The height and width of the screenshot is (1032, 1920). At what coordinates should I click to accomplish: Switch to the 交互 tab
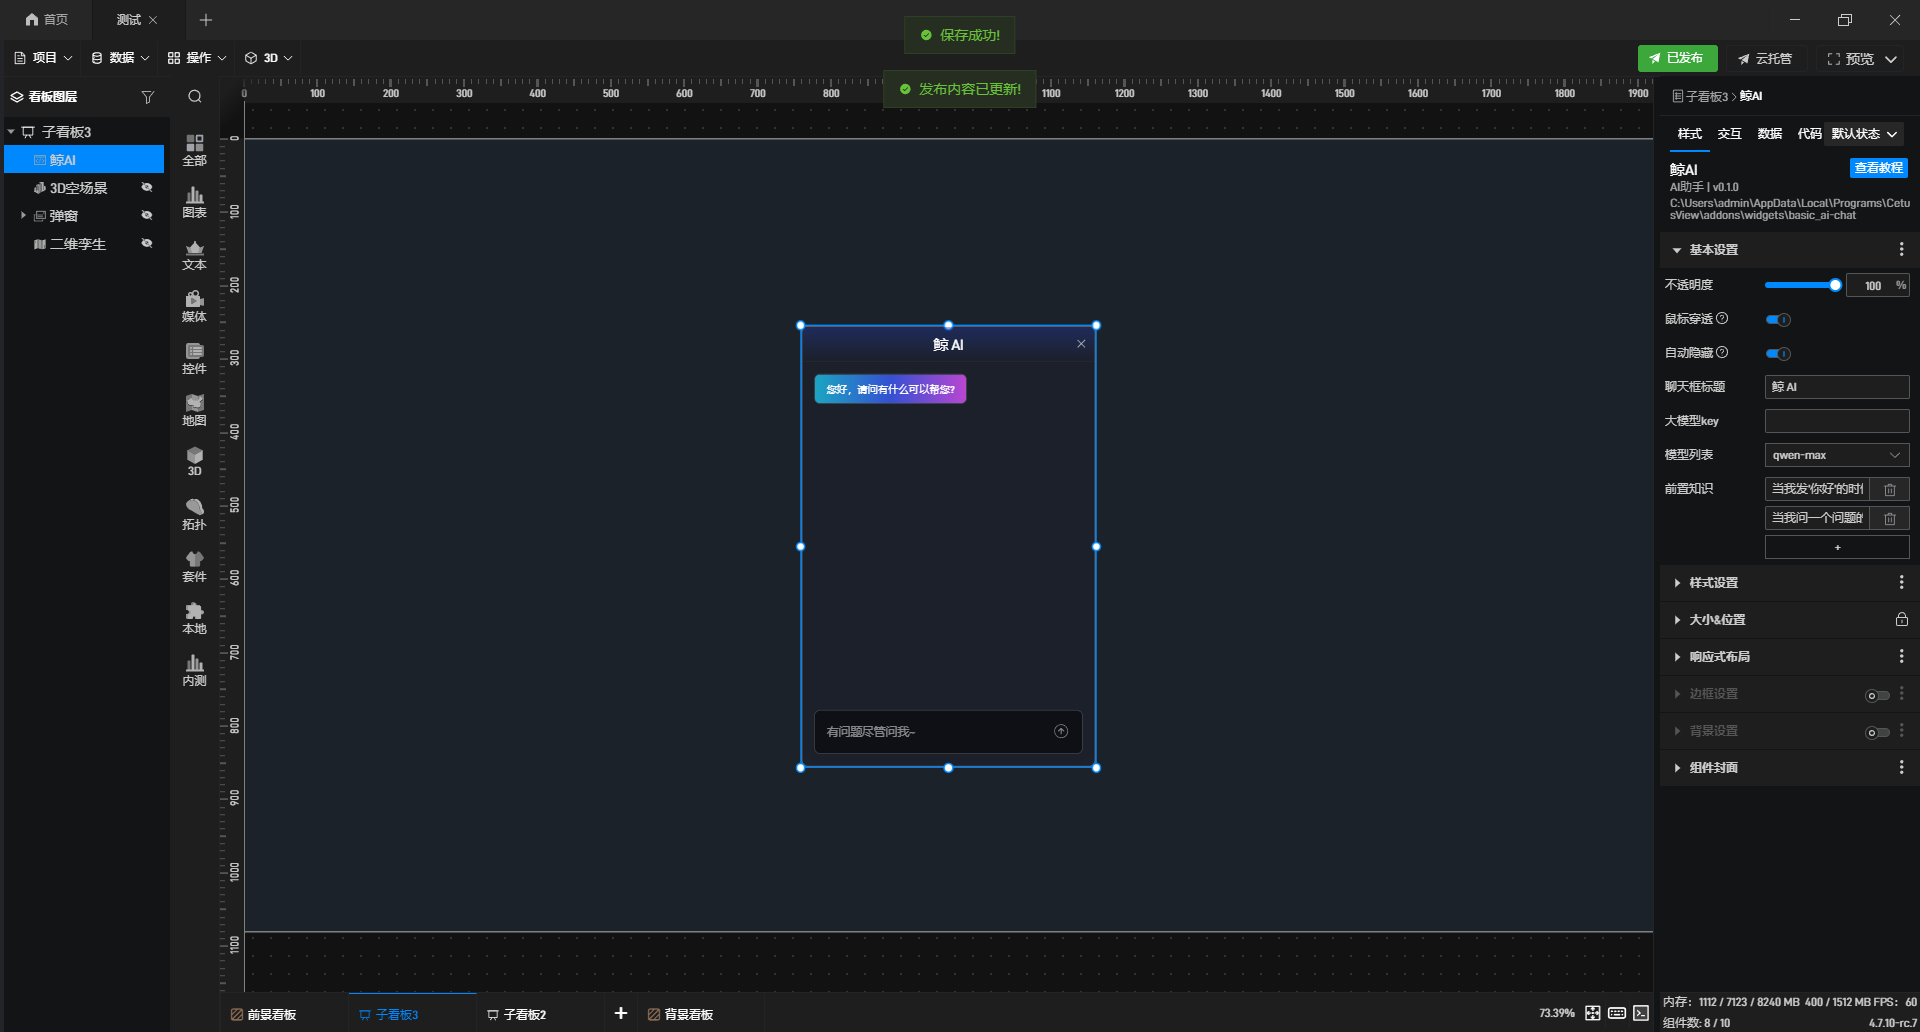1730,134
